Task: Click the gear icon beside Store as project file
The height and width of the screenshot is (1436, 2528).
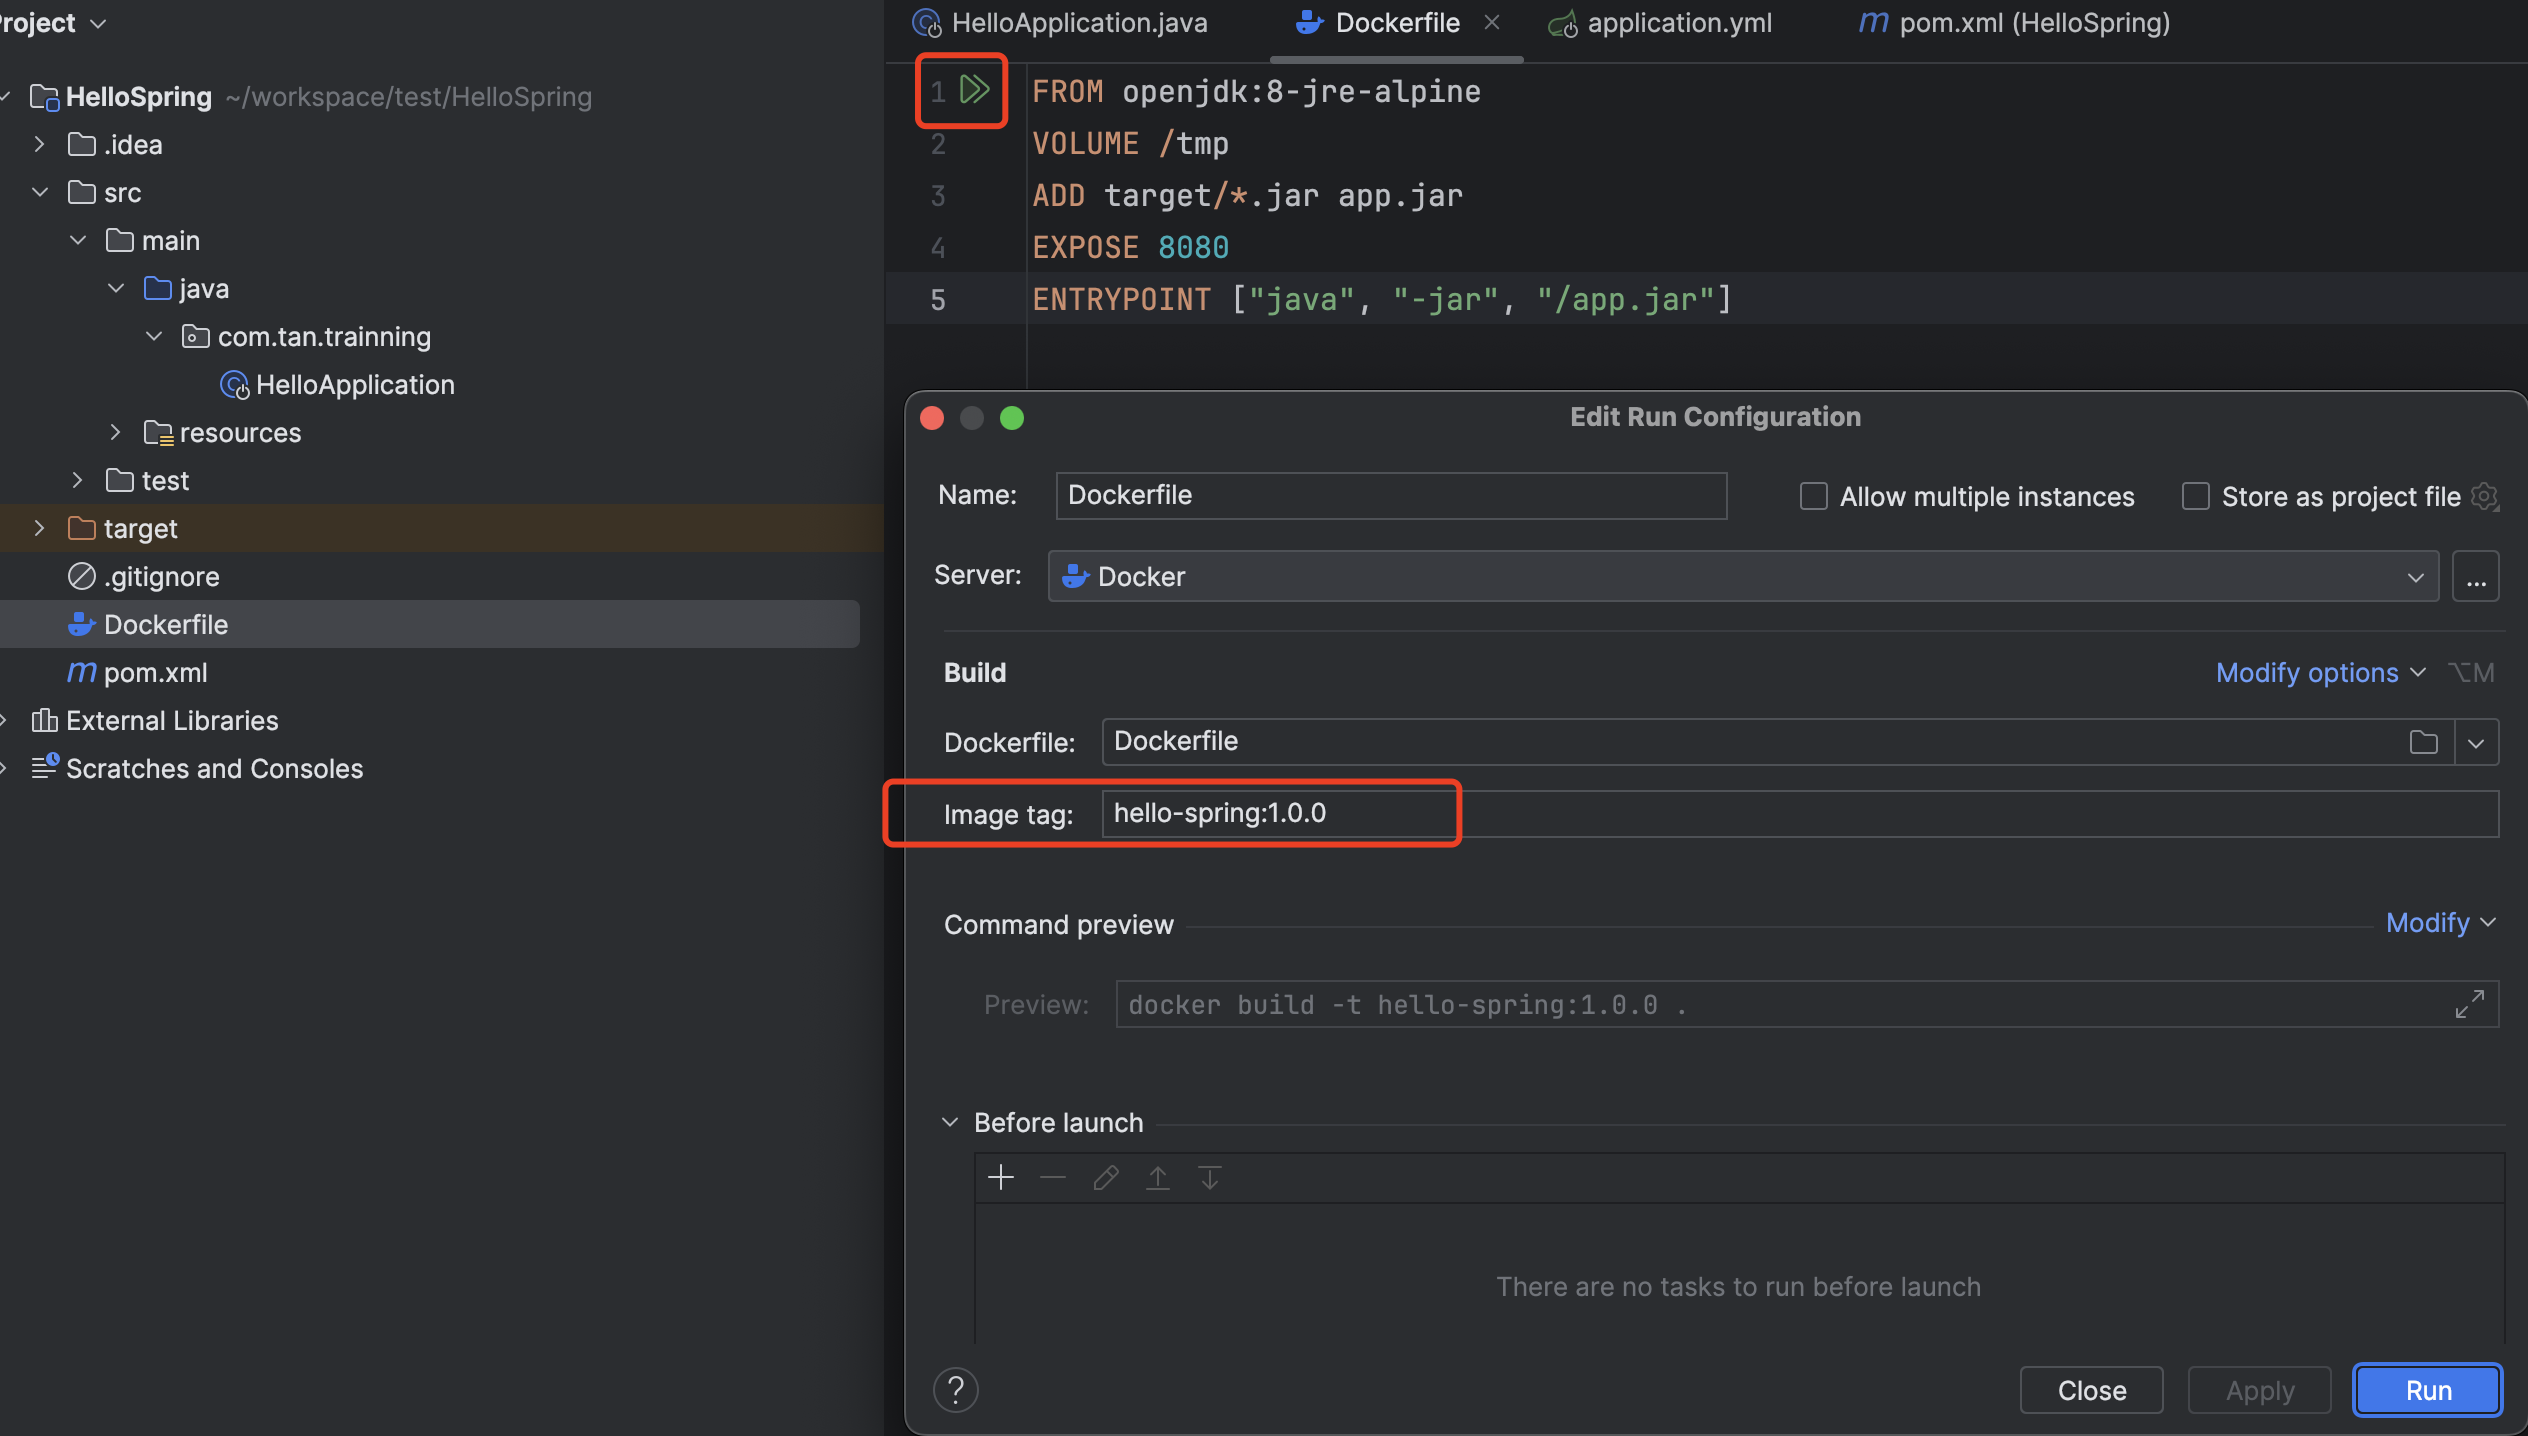Action: tap(2485, 496)
